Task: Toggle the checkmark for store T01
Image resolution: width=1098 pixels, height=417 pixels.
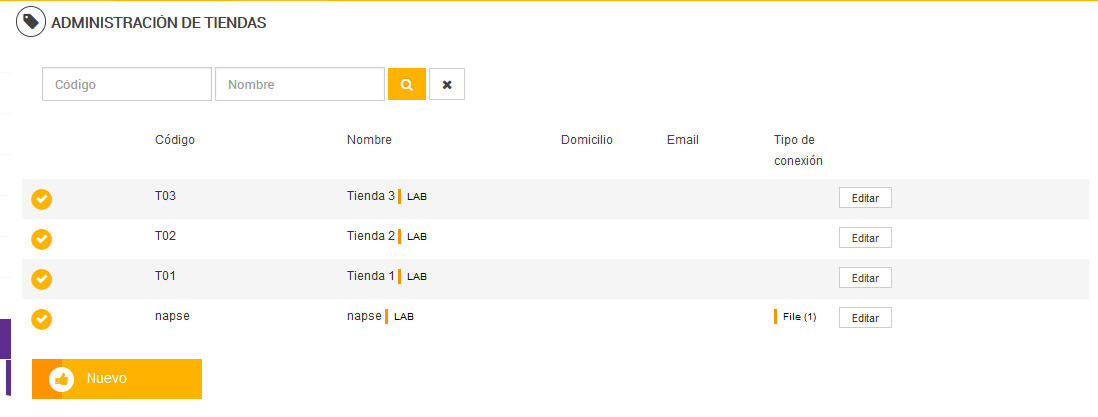Action: (42, 279)
